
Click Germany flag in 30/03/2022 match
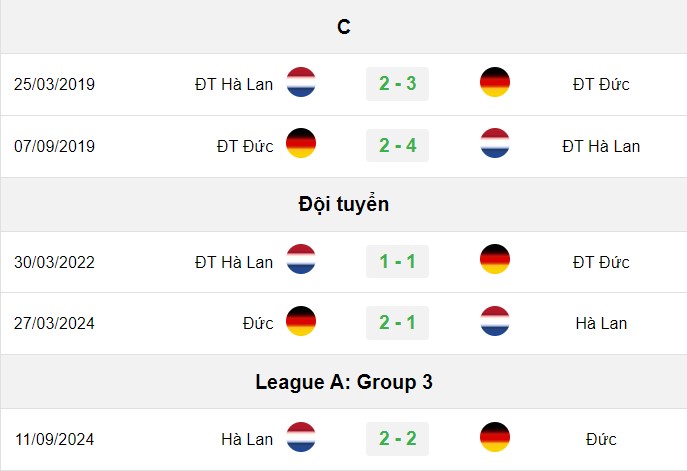[495, 259]
